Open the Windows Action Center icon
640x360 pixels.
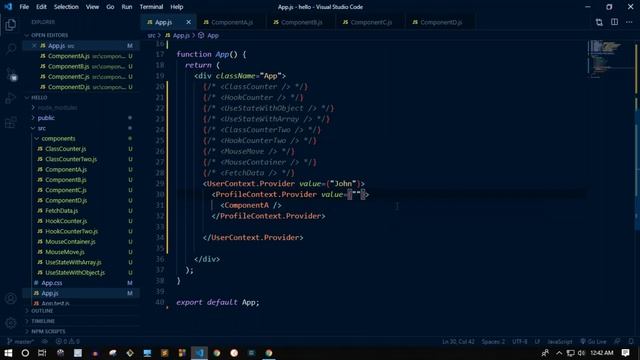tap(625, 353)
